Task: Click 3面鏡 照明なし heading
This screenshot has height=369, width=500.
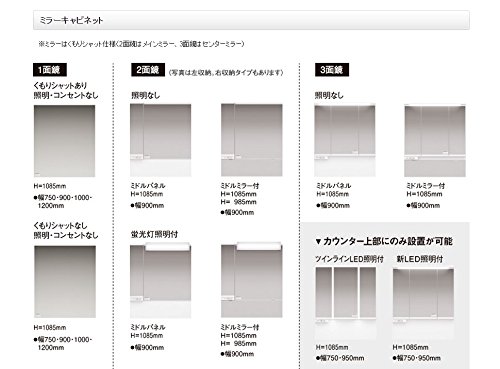Action: coord(329,96)
